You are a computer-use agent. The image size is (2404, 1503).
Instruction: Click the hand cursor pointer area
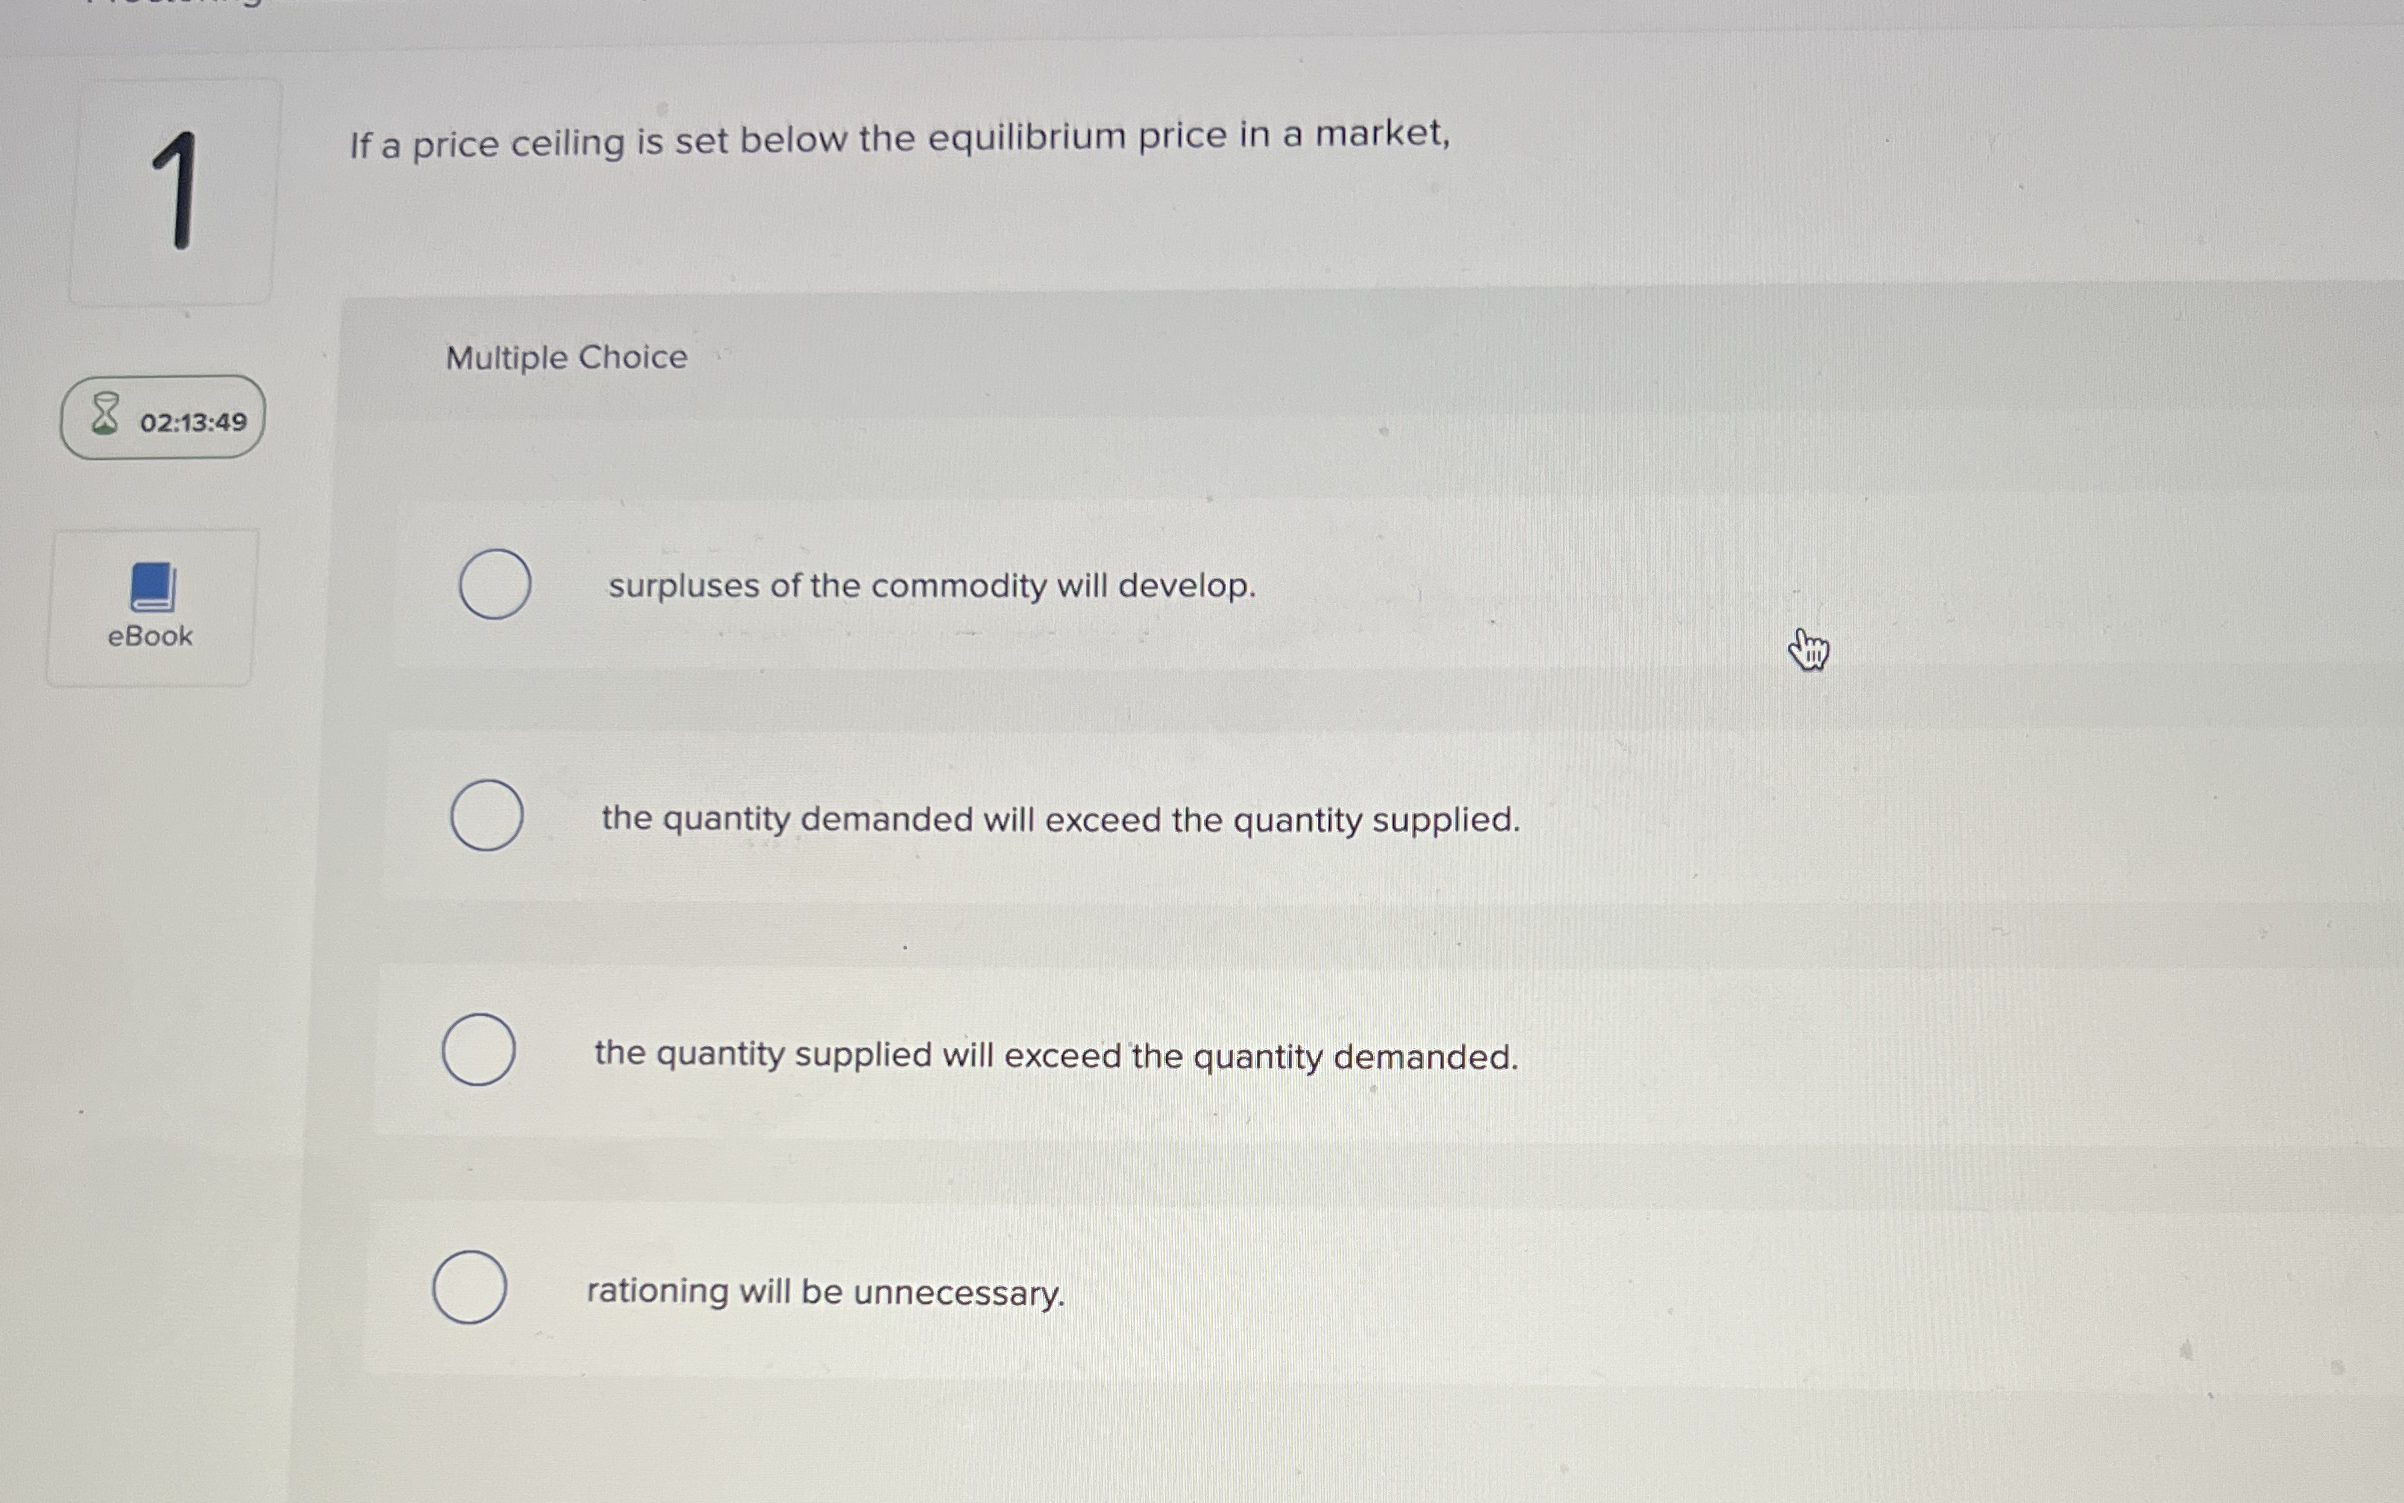pyautogui.click(x=1806, y=650)
